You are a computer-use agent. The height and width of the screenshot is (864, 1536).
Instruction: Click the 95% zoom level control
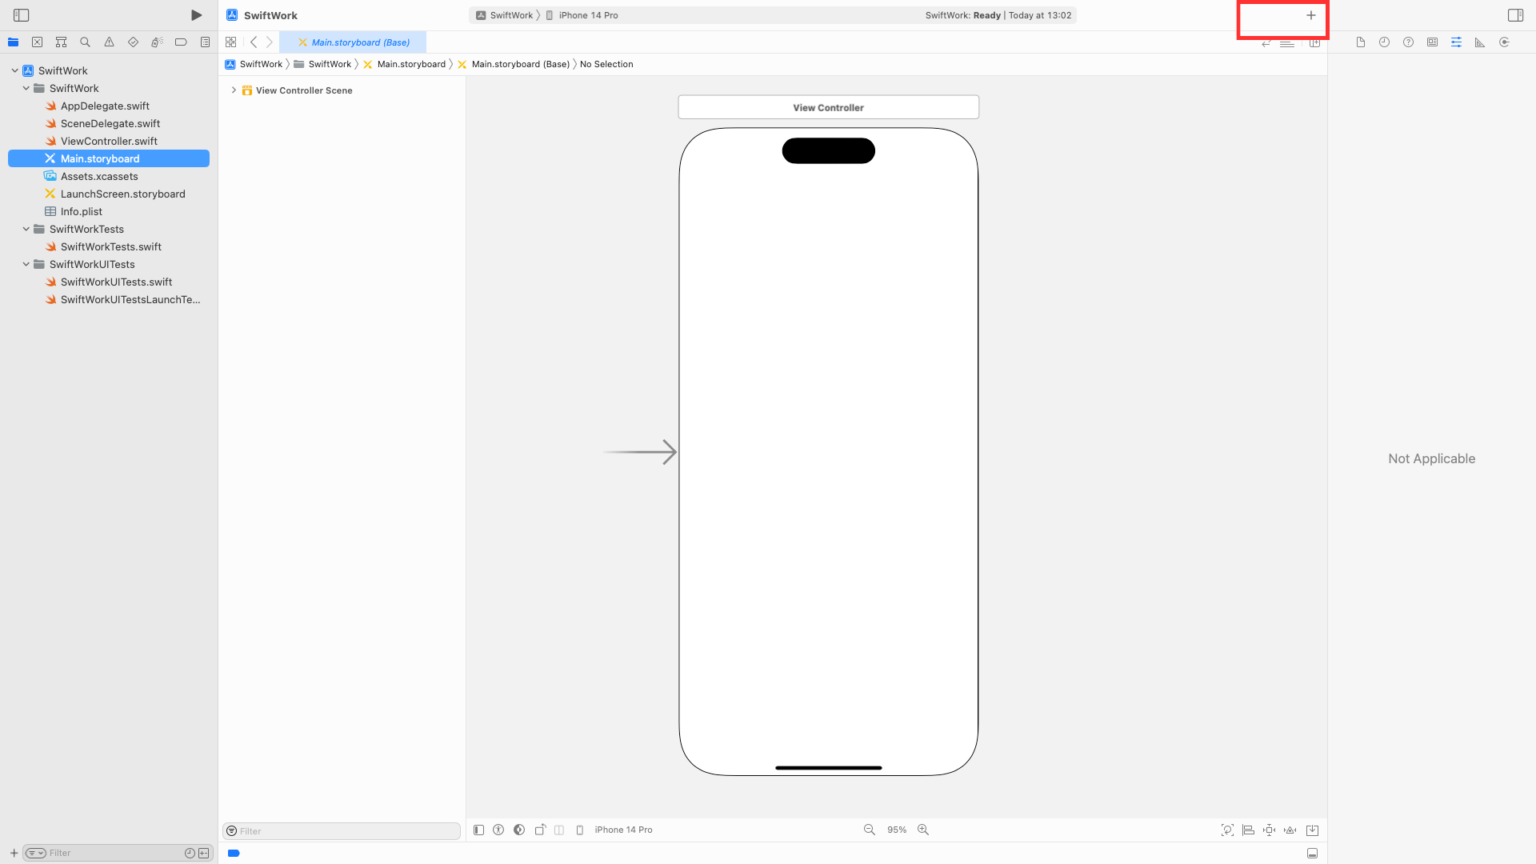tap(896, 829)
